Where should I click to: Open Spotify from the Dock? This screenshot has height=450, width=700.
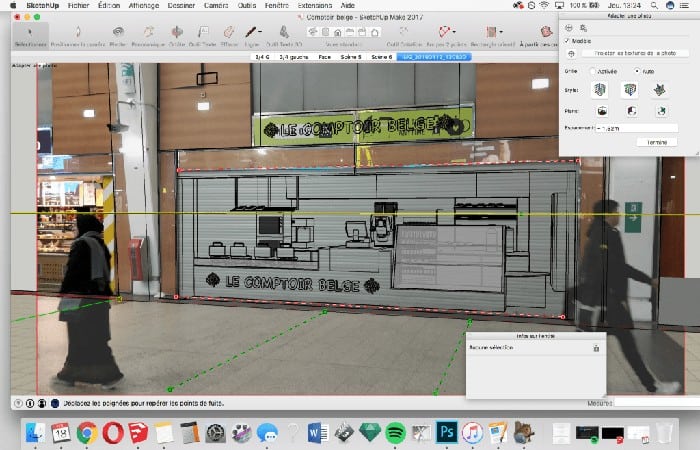tap(395, 432)
